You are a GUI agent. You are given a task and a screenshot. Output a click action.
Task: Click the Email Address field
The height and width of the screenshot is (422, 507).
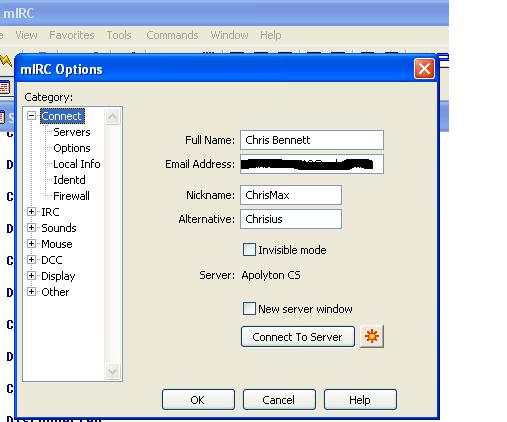[312, 164]
